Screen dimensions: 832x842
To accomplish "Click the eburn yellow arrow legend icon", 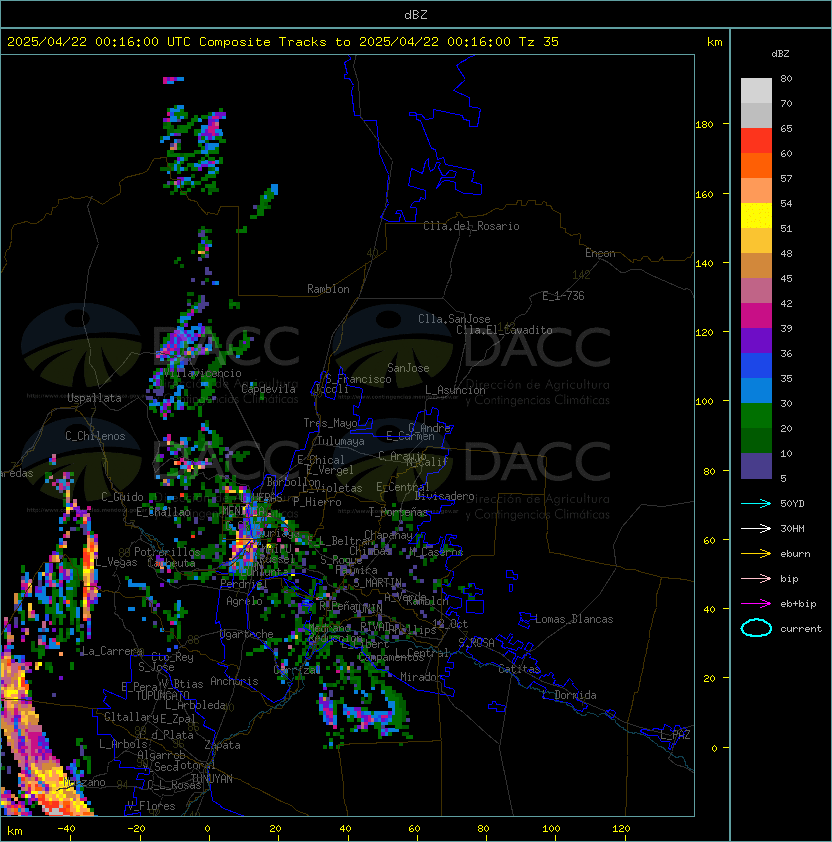I will coord(756,554).
